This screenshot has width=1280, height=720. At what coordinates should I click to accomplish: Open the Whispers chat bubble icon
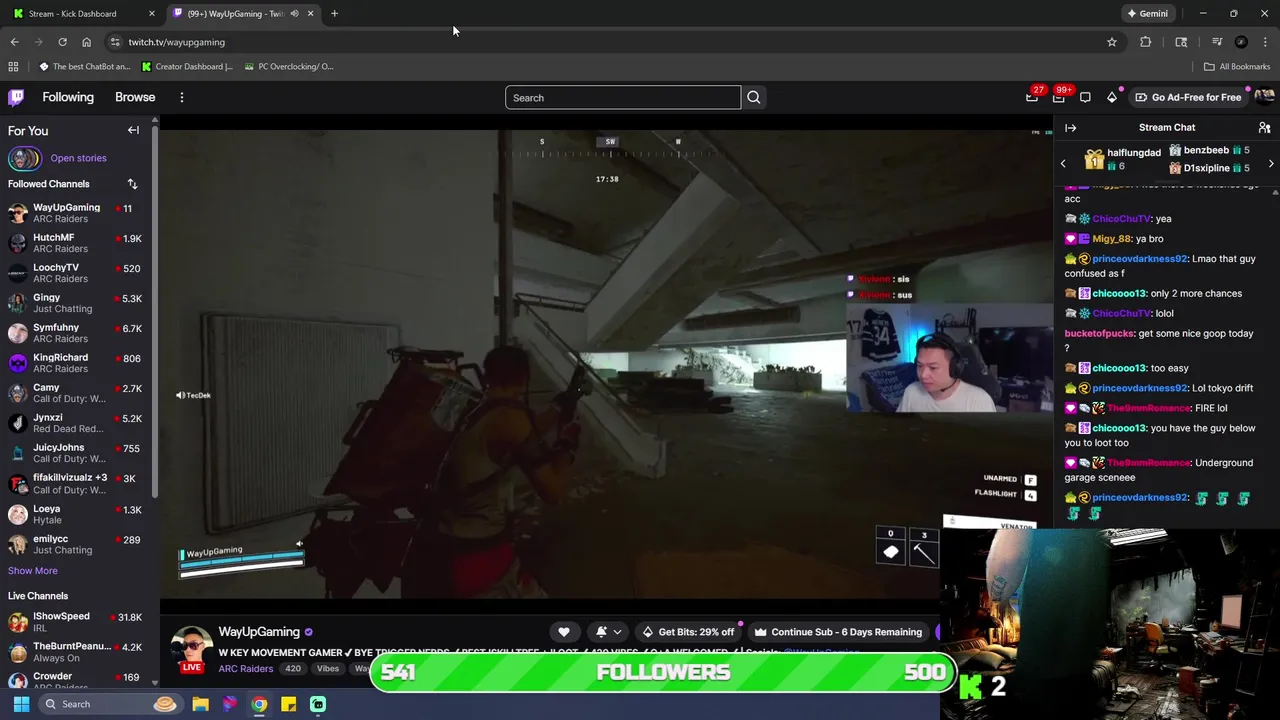[1085, 97]
